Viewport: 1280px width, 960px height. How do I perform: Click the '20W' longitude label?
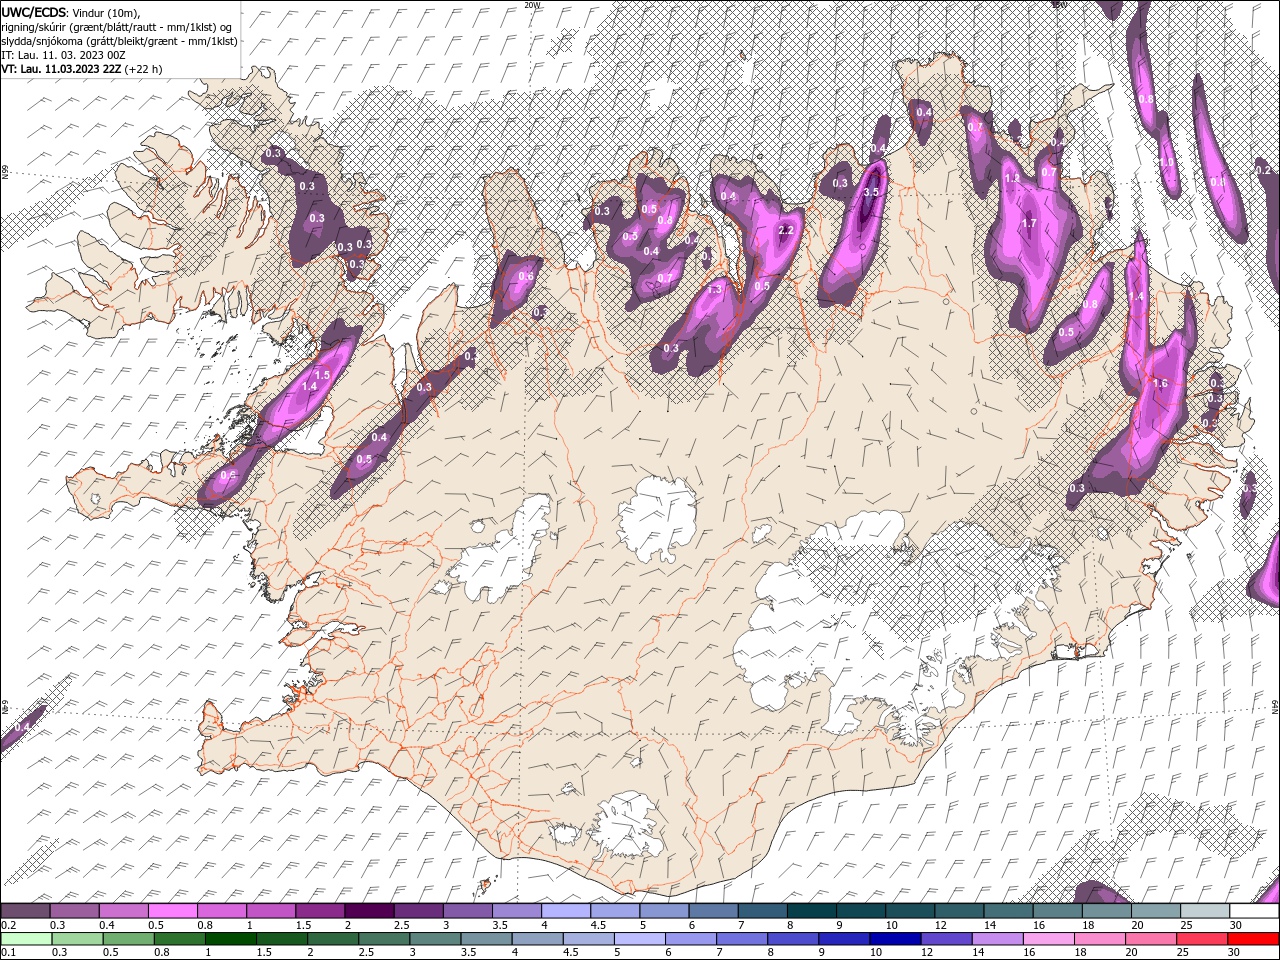[531, 5]
